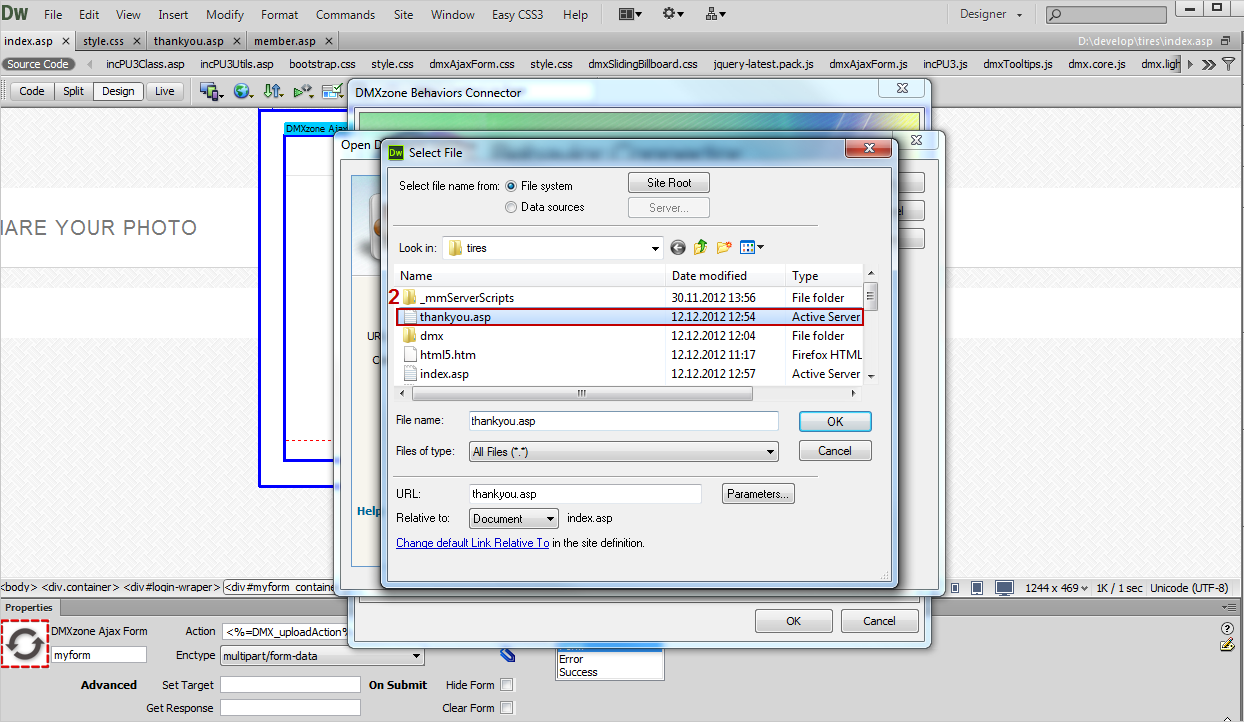Image resolution: width=1244 pixels, height=722 pixels.
Task: Create a new folder in Select File dialog
Action: click(724, 247)
